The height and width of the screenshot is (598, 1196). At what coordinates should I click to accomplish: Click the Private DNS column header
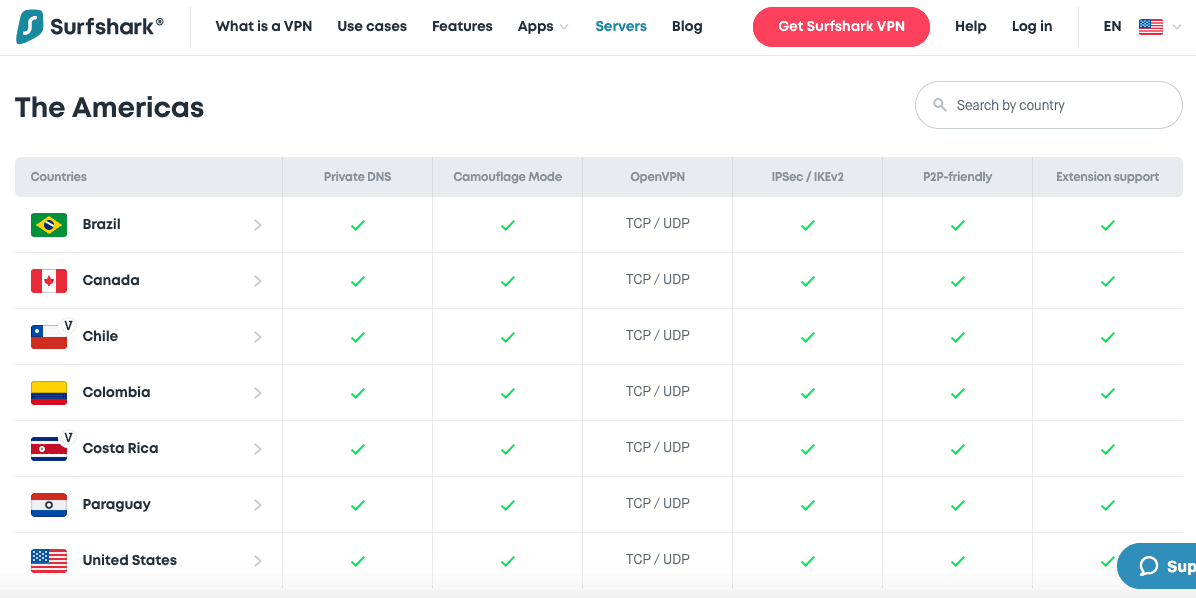[358, 177]
